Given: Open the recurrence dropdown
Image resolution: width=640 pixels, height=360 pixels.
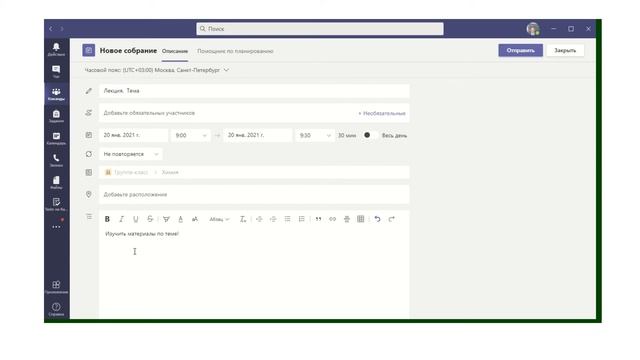Looking at the screenshot, I should [131, 154].
